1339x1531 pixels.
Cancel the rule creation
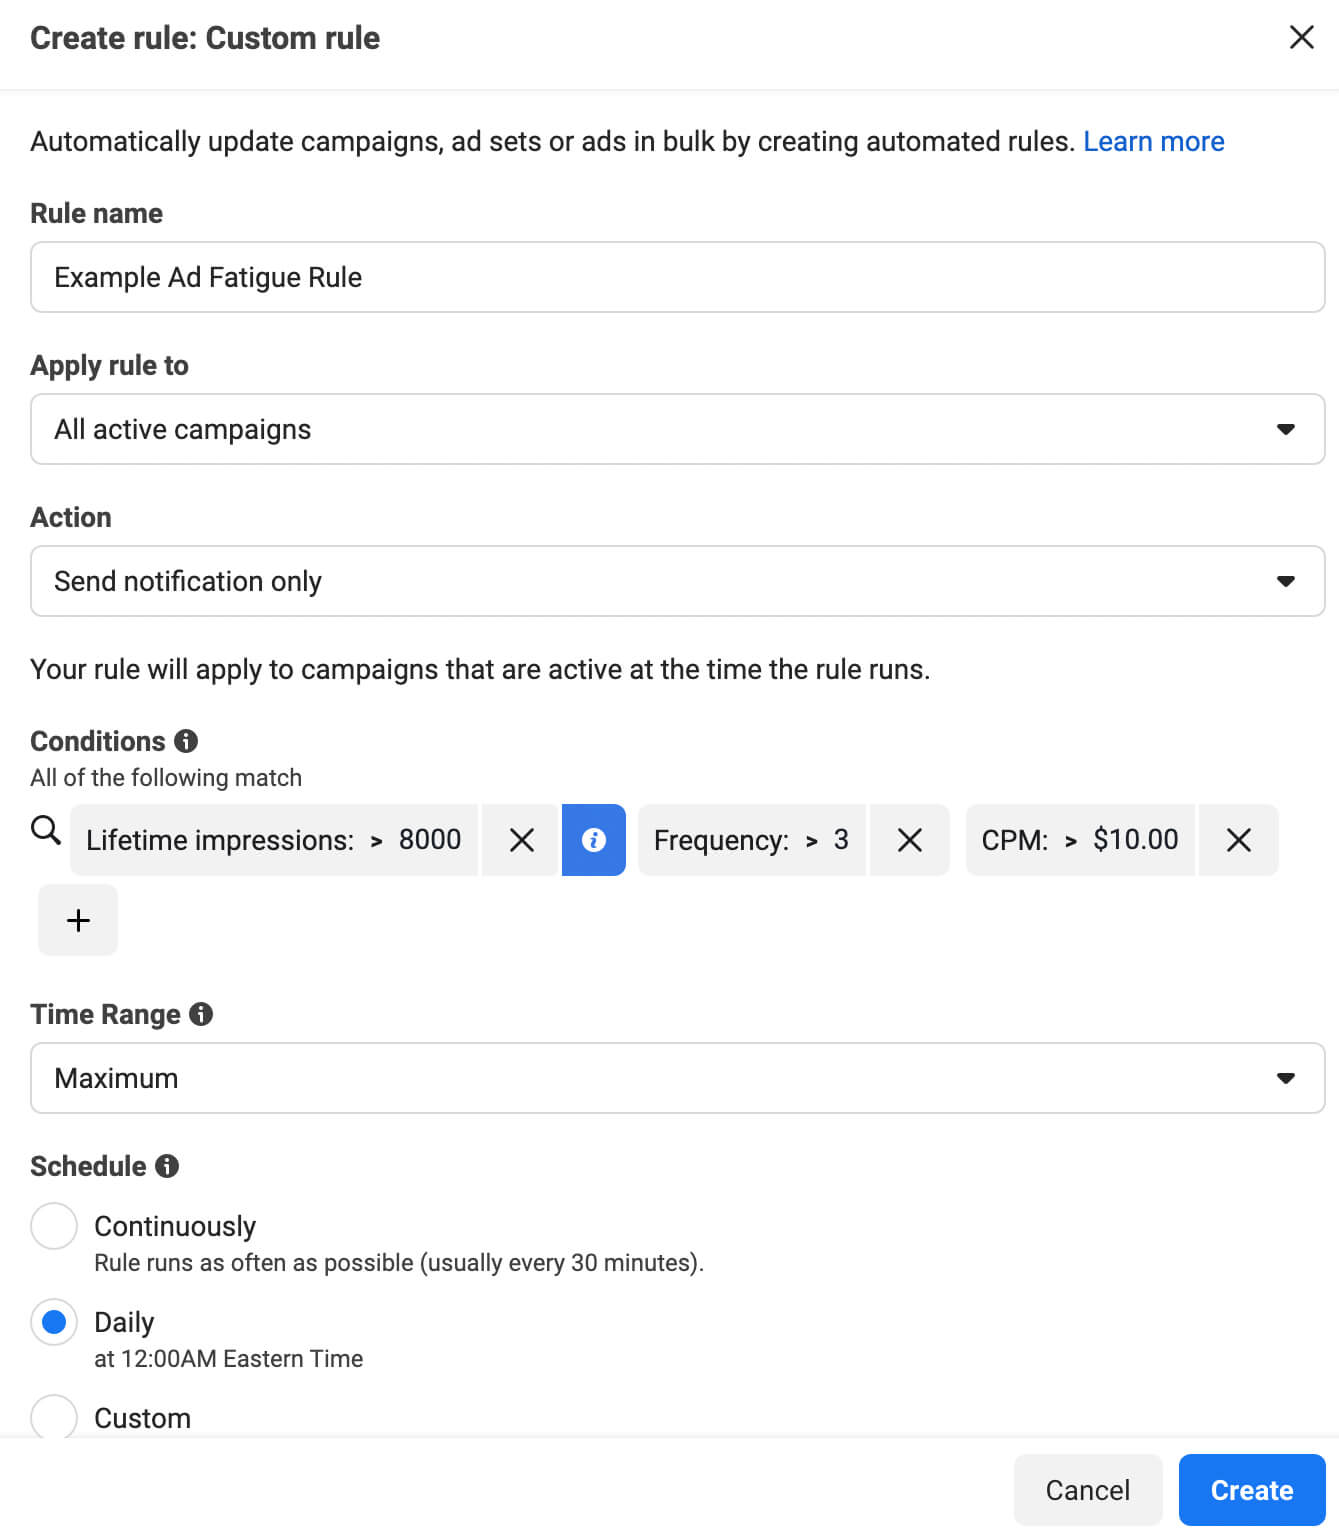point(1087,1489)
